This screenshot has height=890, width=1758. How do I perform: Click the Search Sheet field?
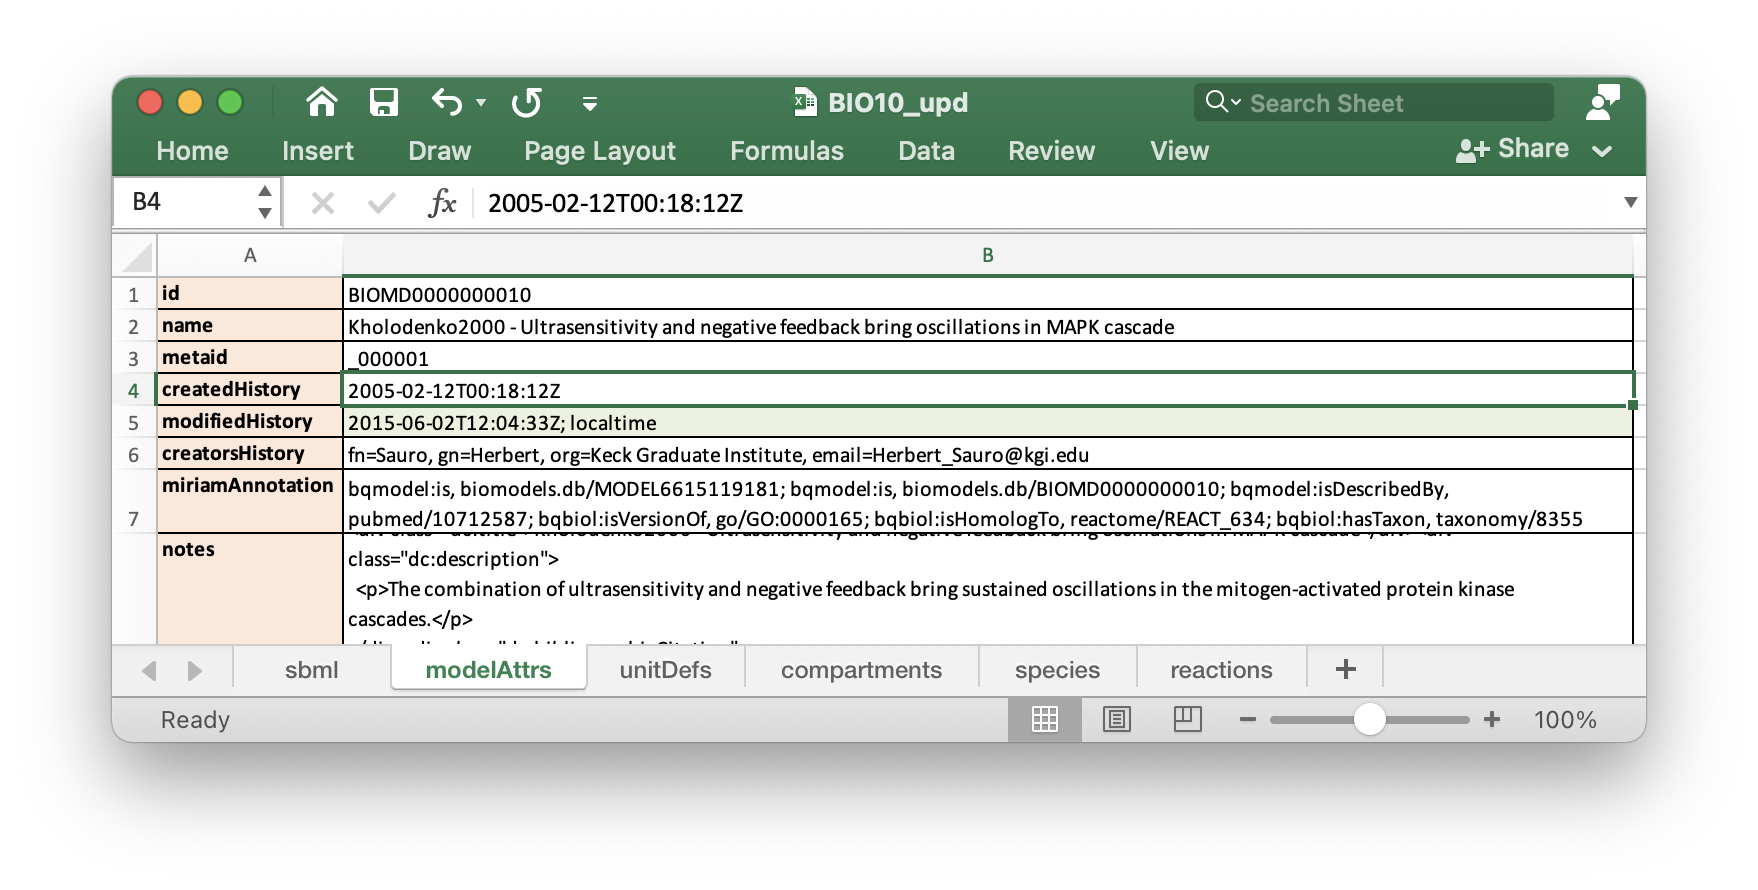click(x=1374, y=102)
